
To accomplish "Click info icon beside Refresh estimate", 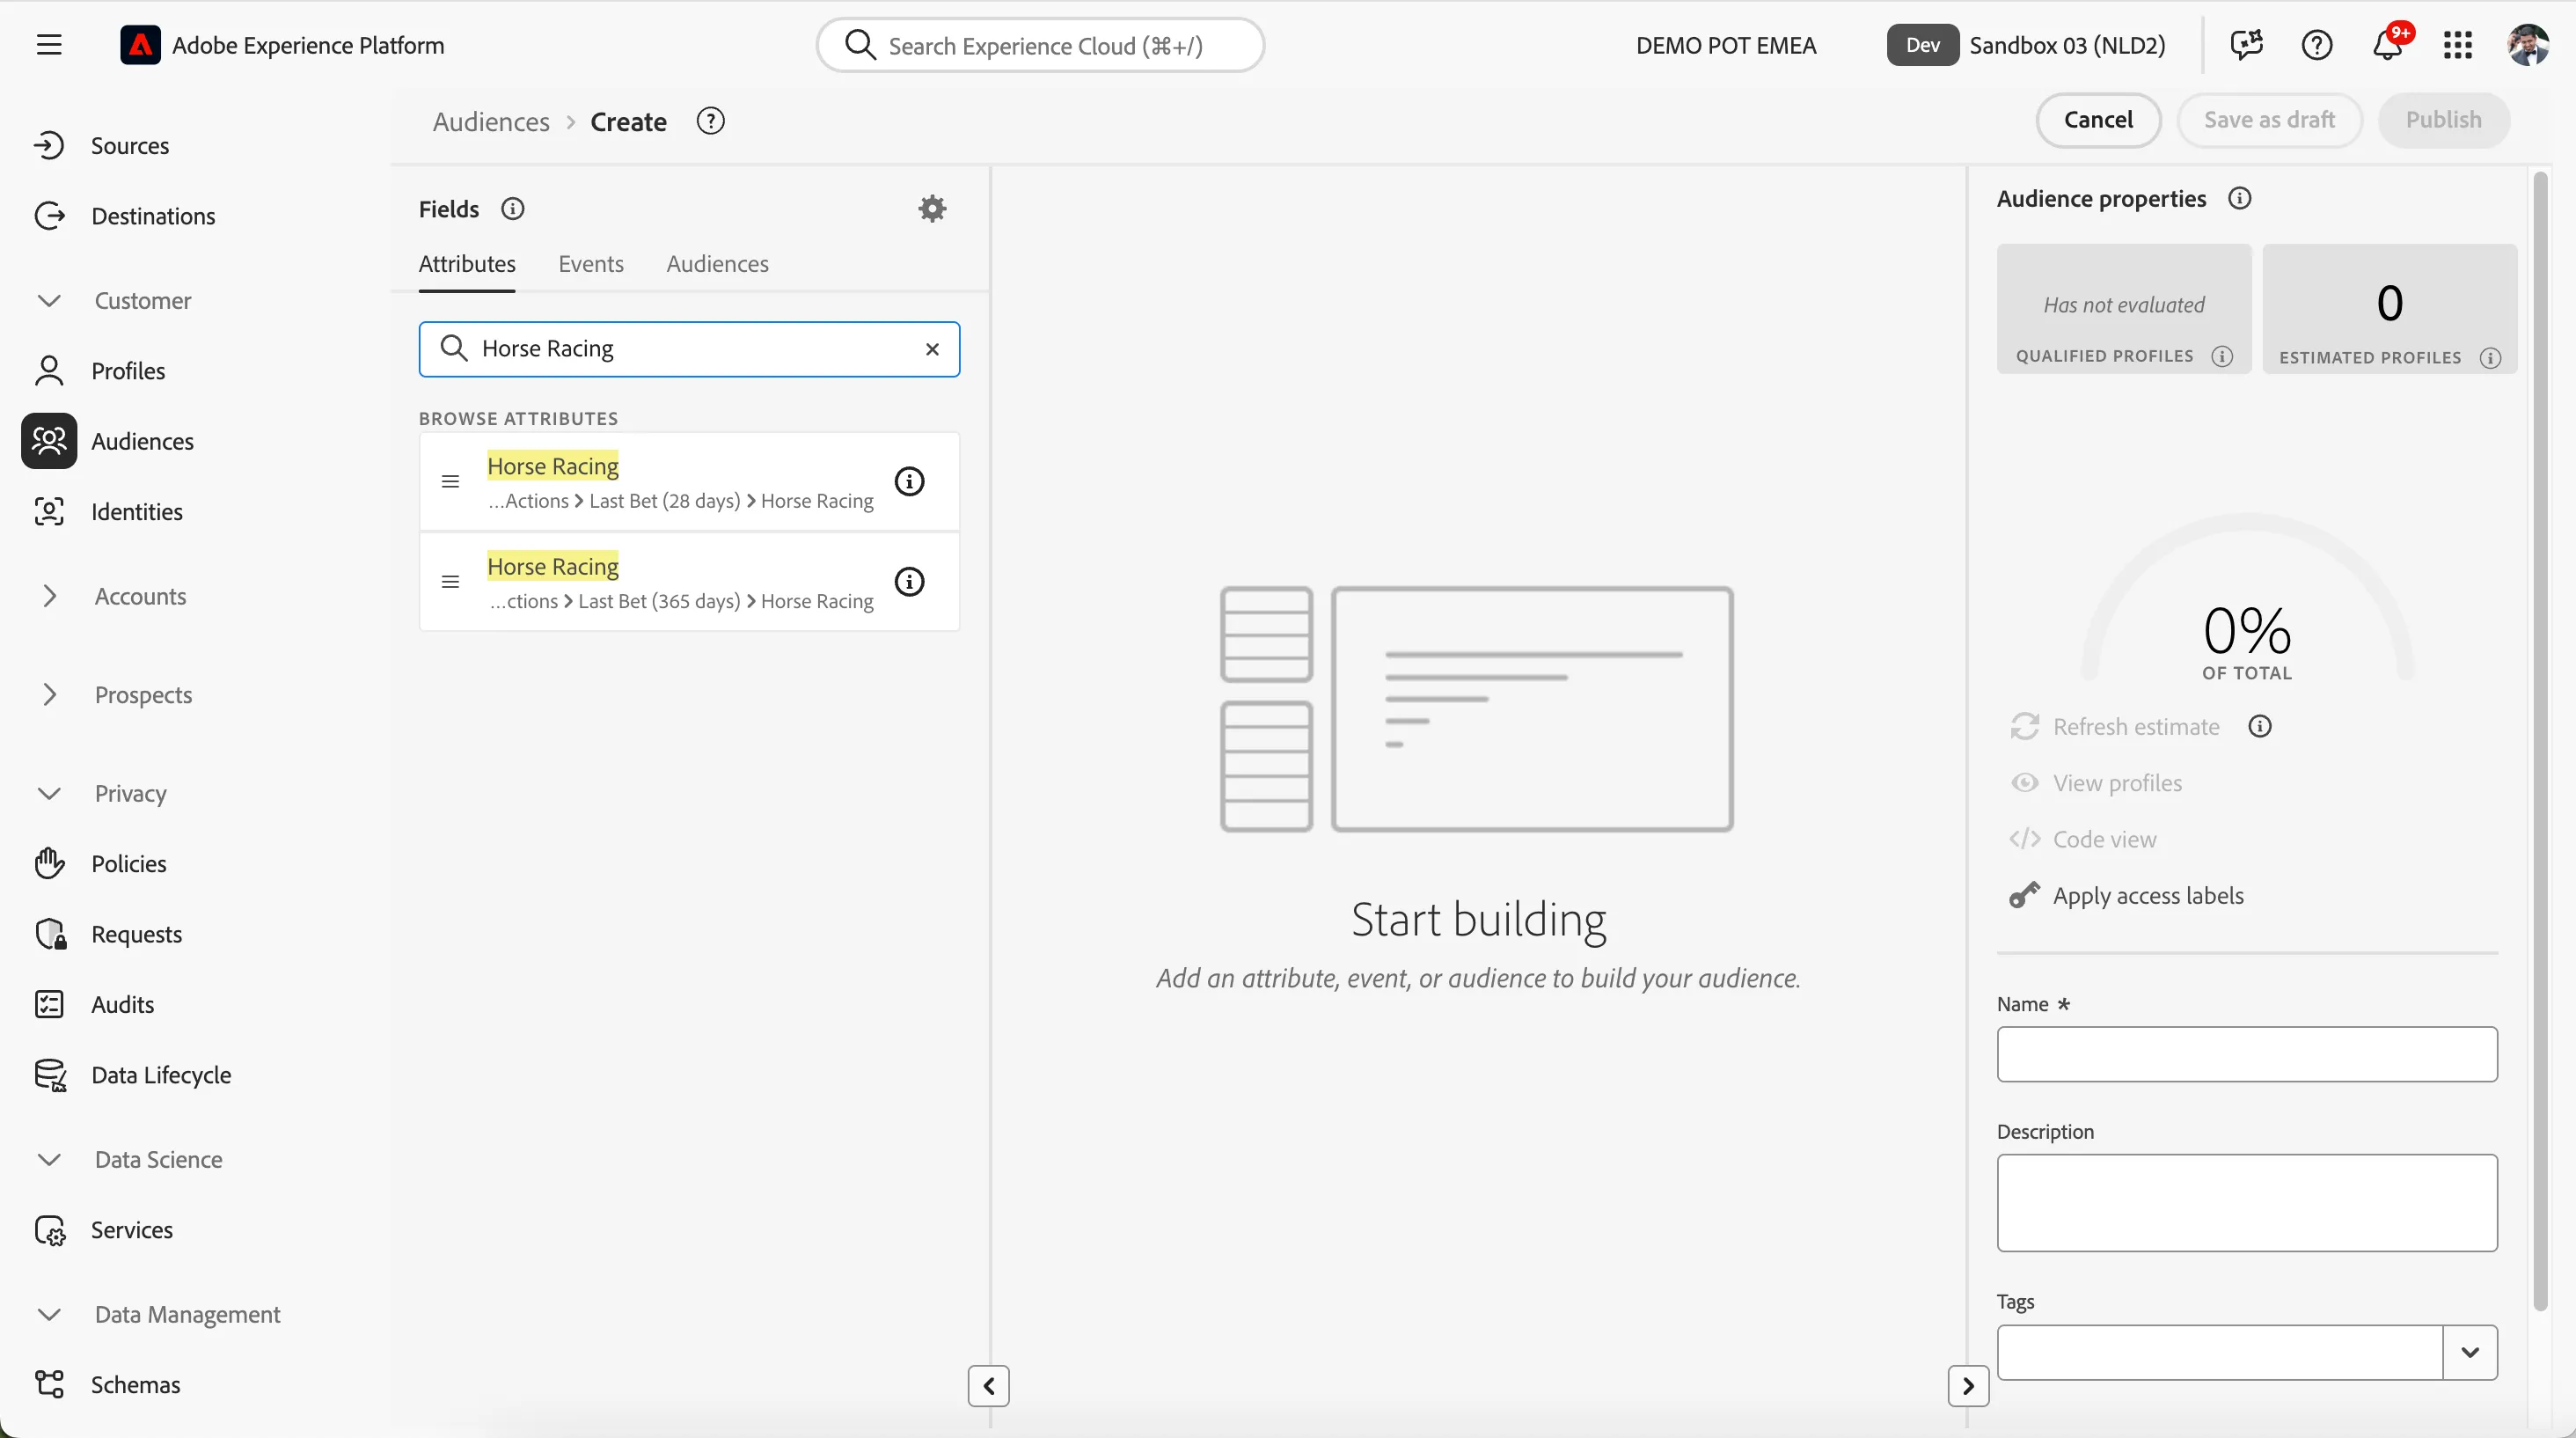I will point(2259,726).
